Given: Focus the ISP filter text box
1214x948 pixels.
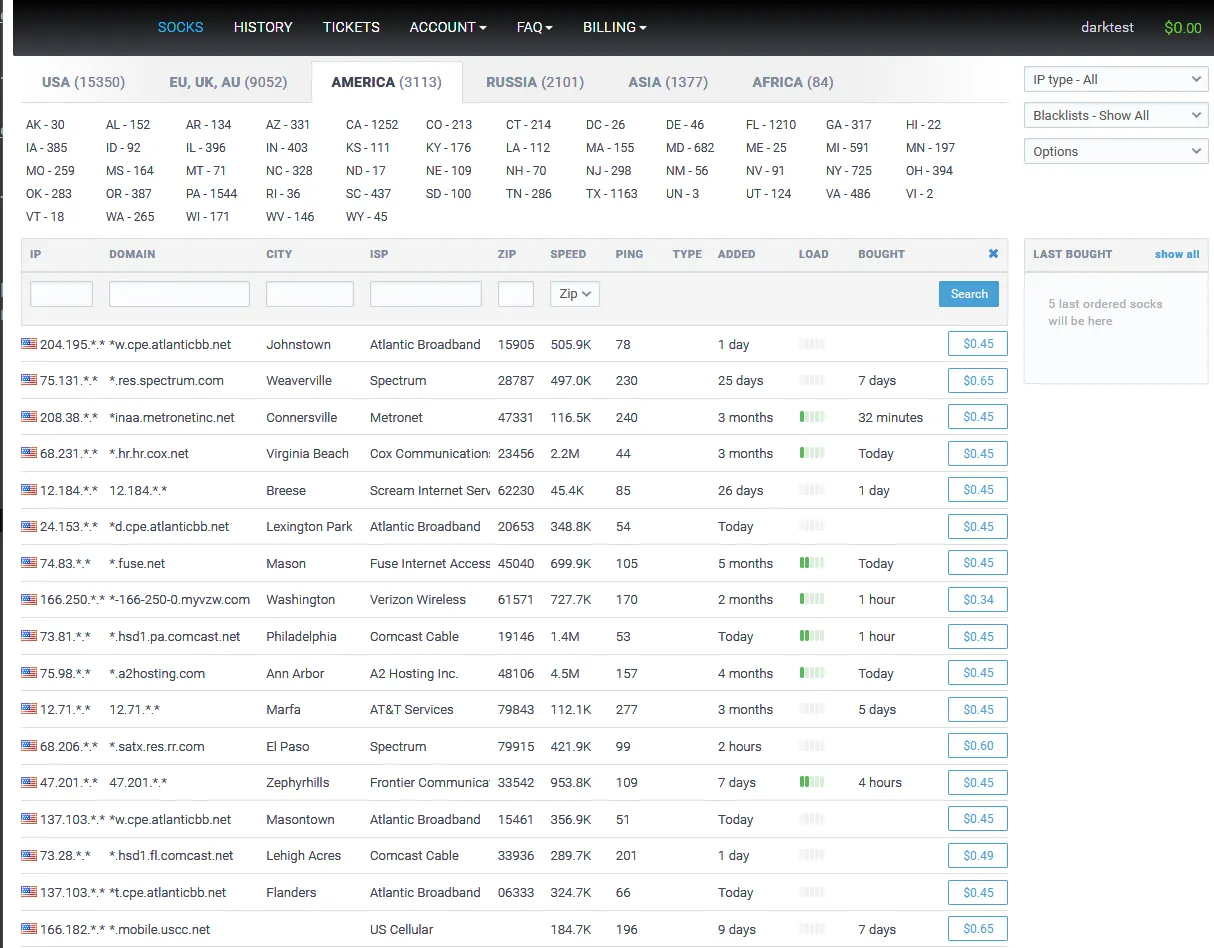Looking at the screenshot, I should click(x=425, y=294).
